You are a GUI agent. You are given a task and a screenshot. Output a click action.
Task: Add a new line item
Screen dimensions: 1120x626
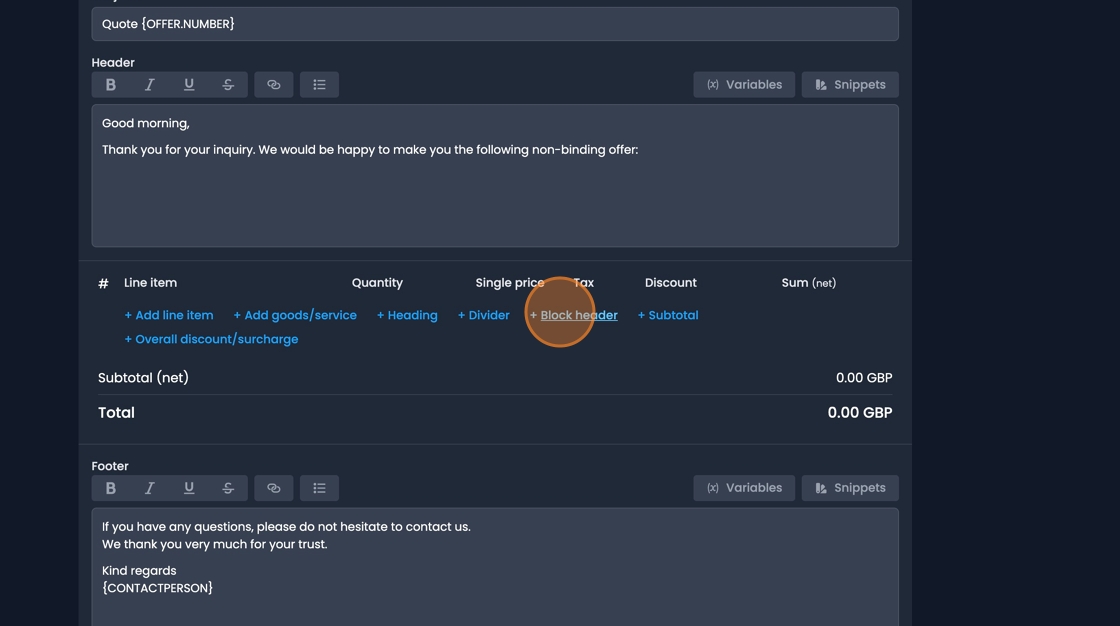[x=169, y=314]
